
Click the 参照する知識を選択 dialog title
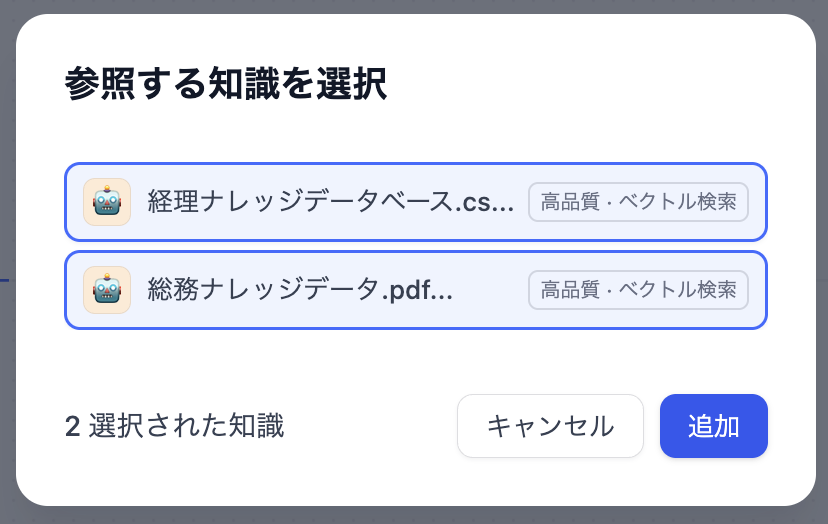226,83
